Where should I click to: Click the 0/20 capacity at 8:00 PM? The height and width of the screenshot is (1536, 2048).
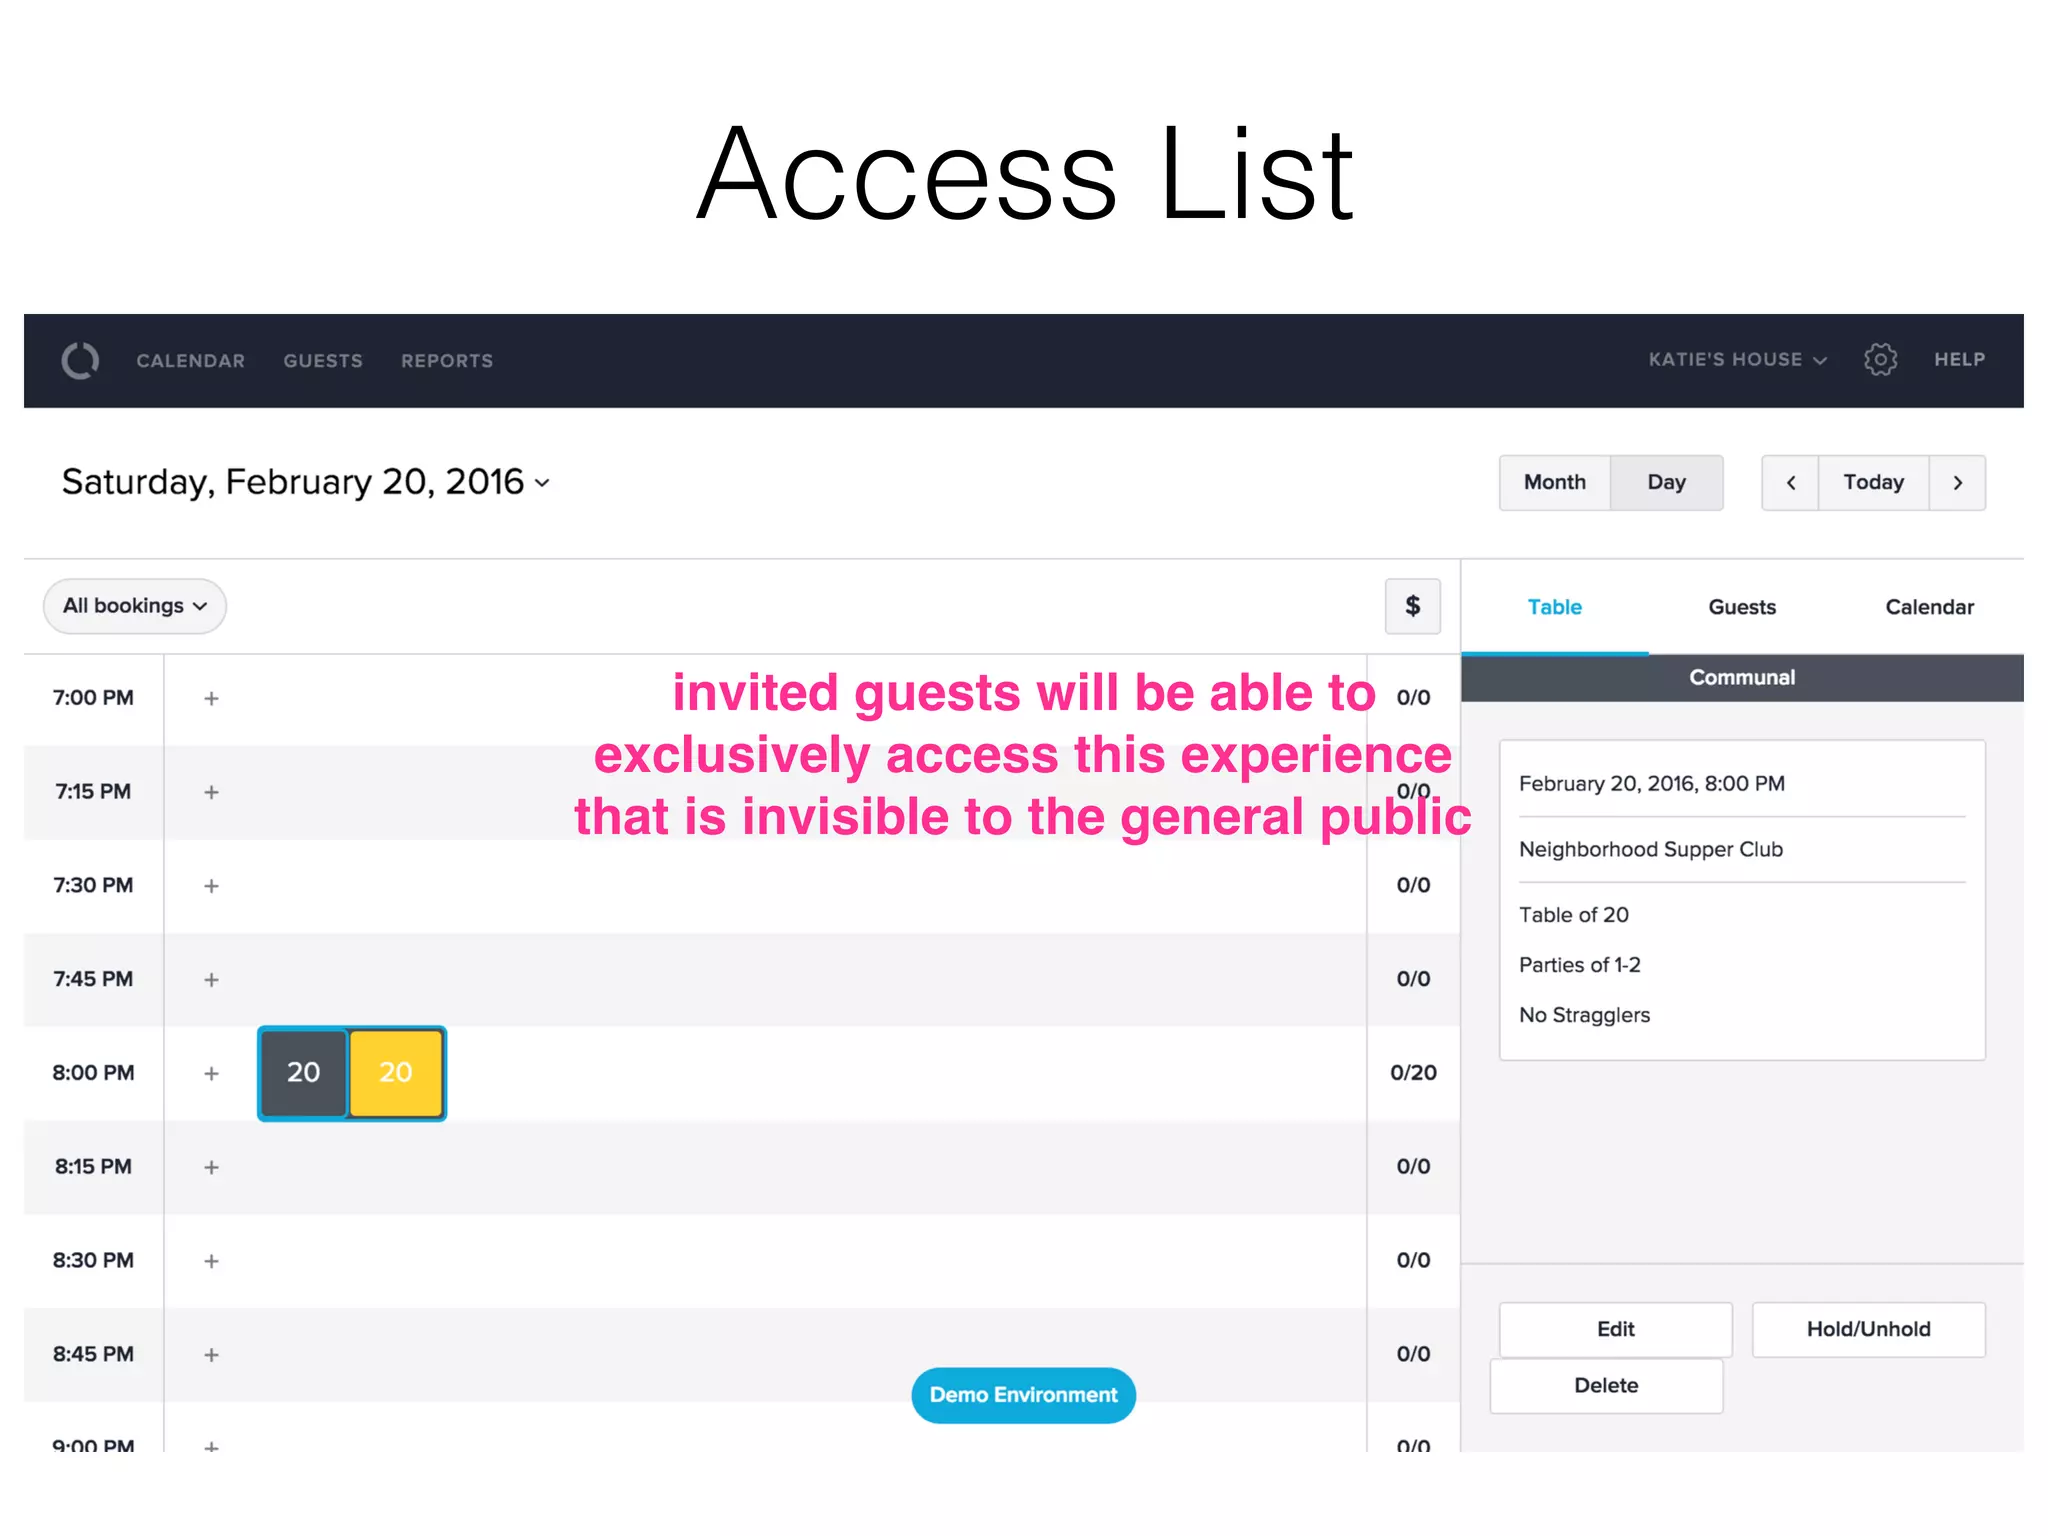(x=1413, y=1073)
